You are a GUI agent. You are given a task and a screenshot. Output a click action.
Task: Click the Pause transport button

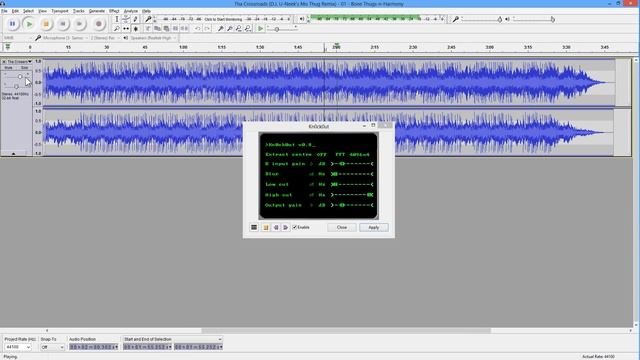pos(13,24)
